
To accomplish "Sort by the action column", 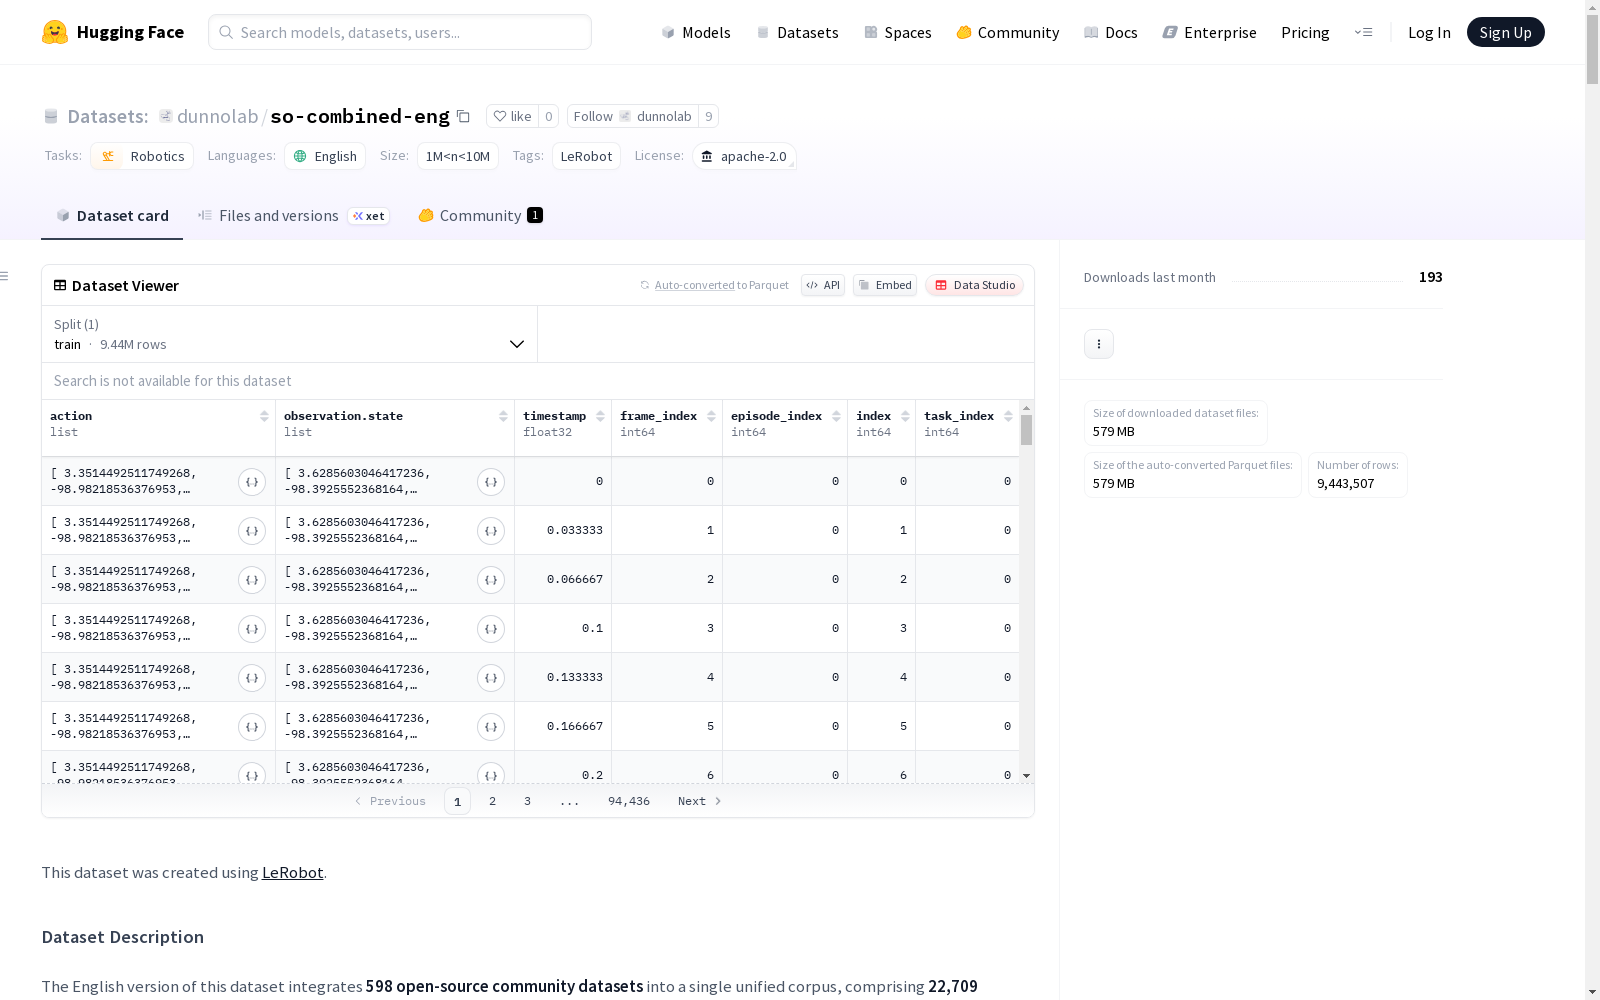I will click(264, 416).
